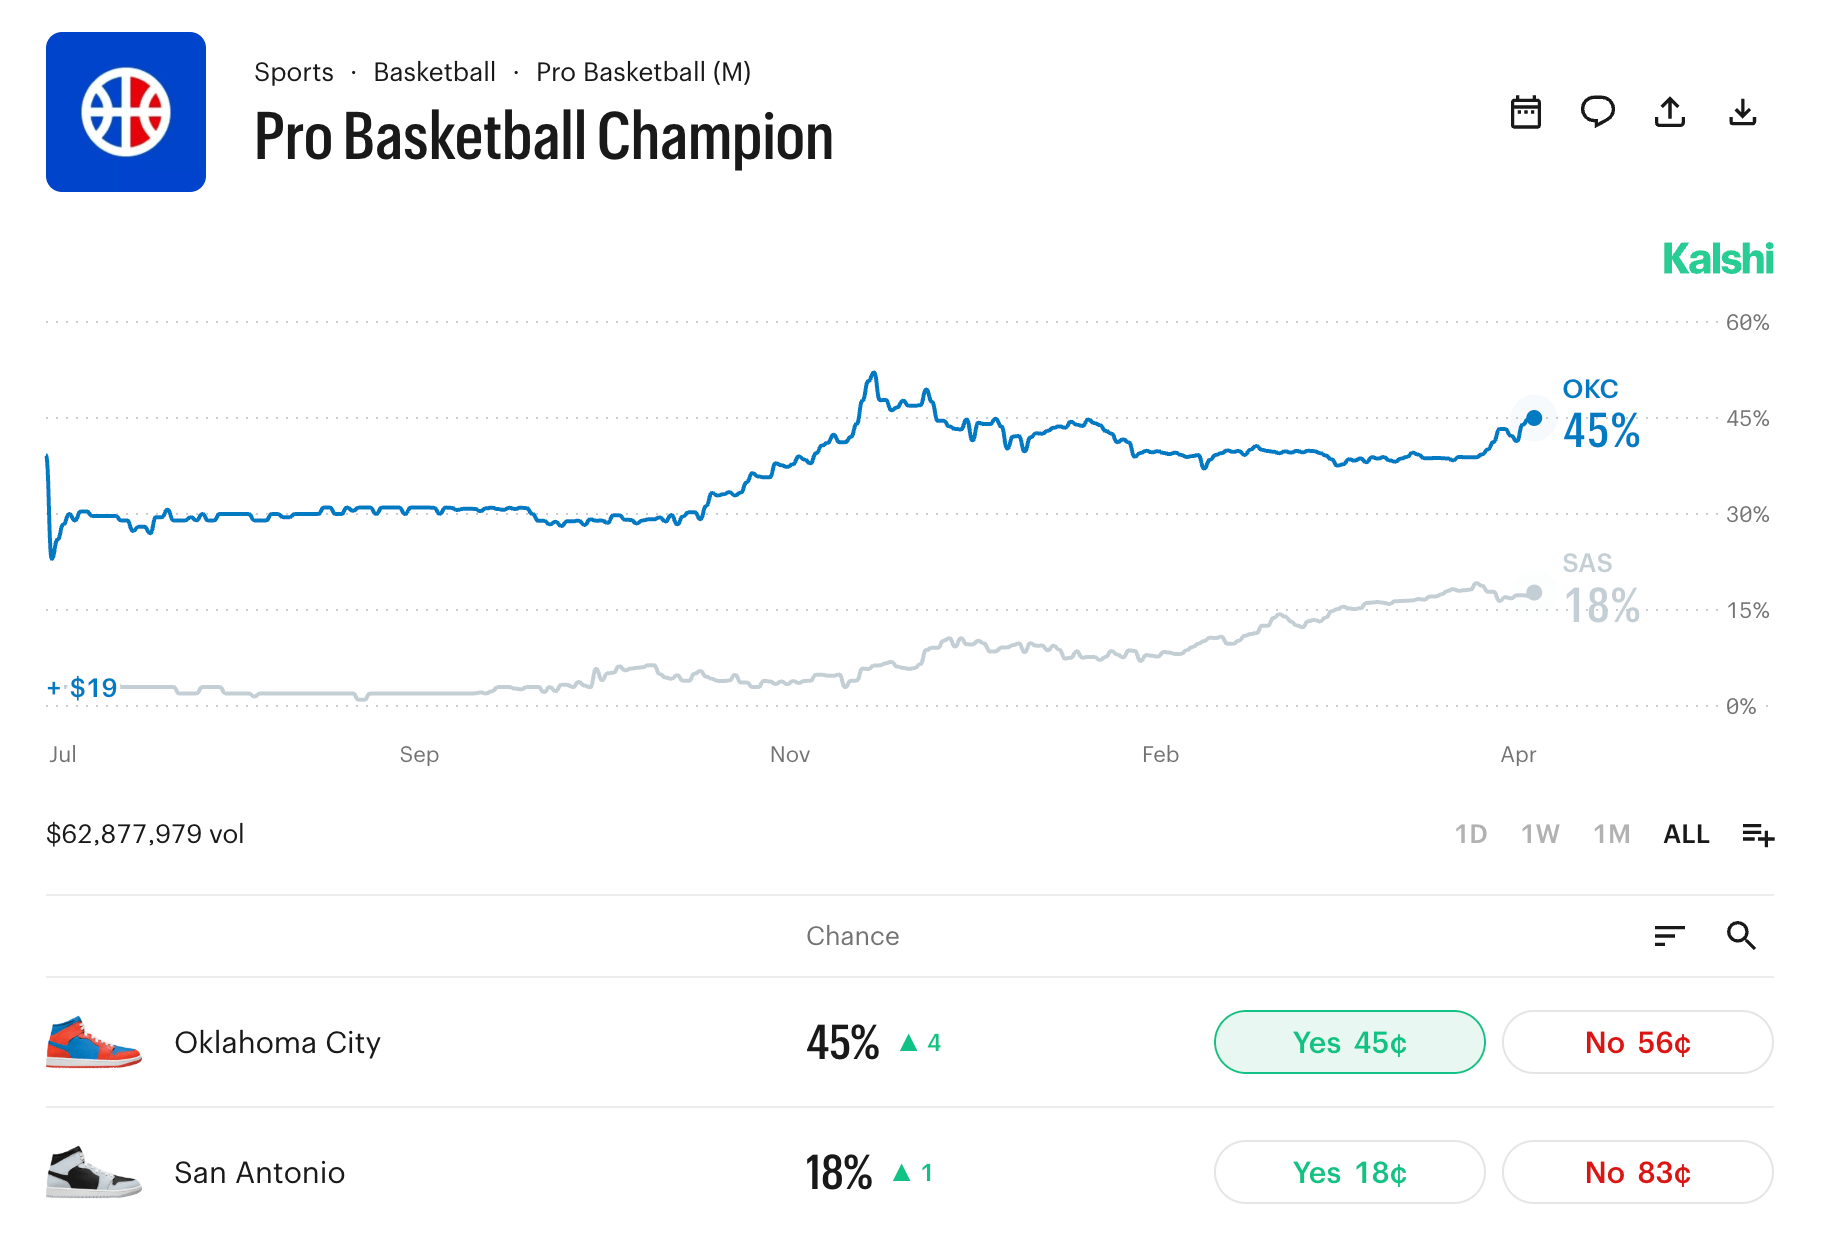Screen dimensions: 1836x1234
Task: Open the calendar icon in header
Action: (1525, 112)
